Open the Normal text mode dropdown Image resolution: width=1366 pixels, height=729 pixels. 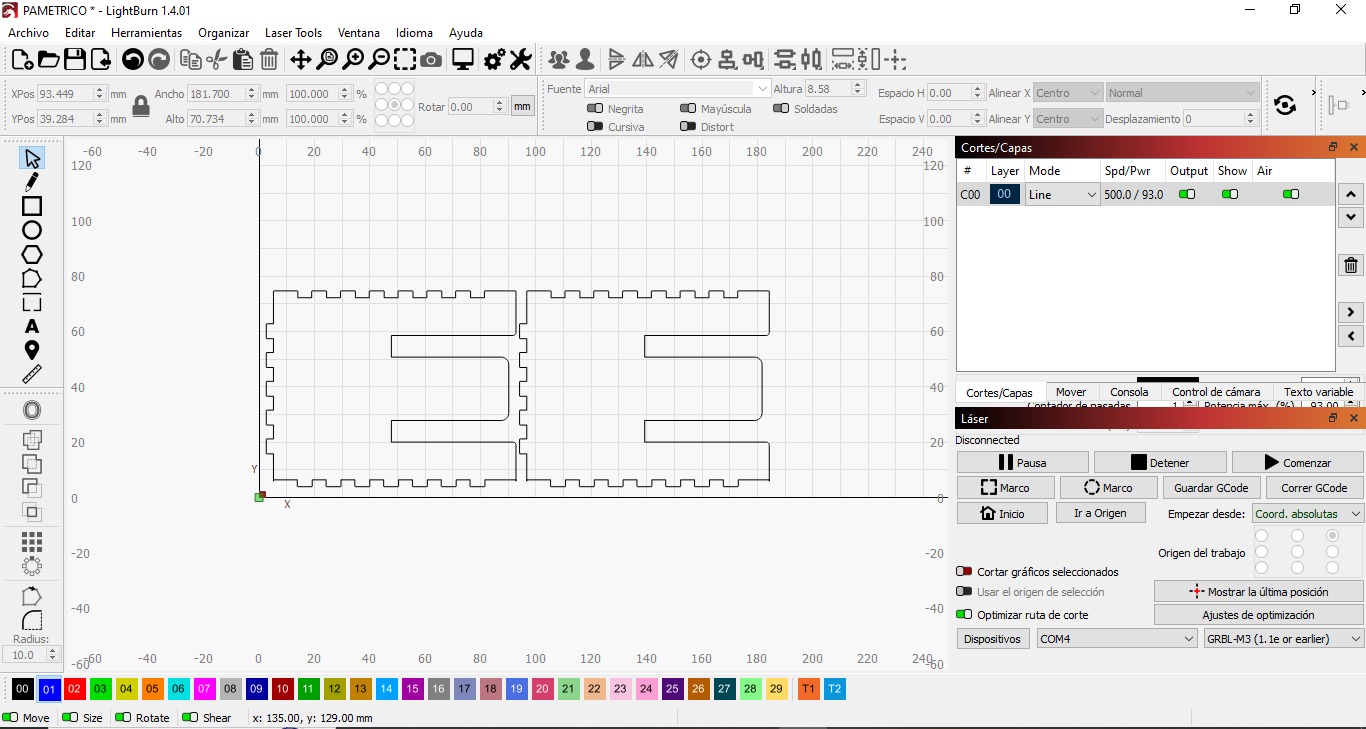tap(1182, 93)
